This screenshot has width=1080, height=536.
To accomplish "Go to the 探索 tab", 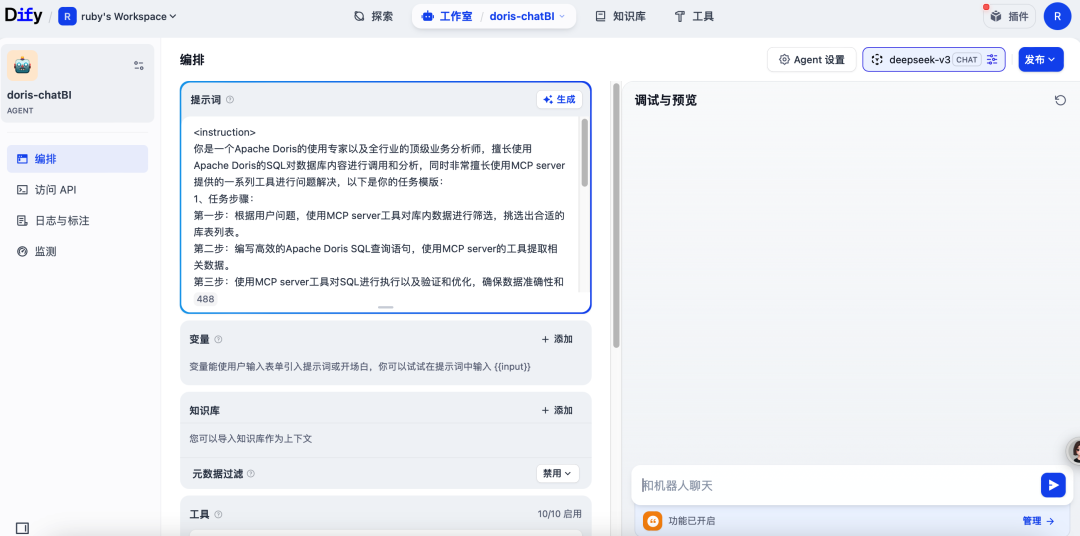I will click(373, 17).
